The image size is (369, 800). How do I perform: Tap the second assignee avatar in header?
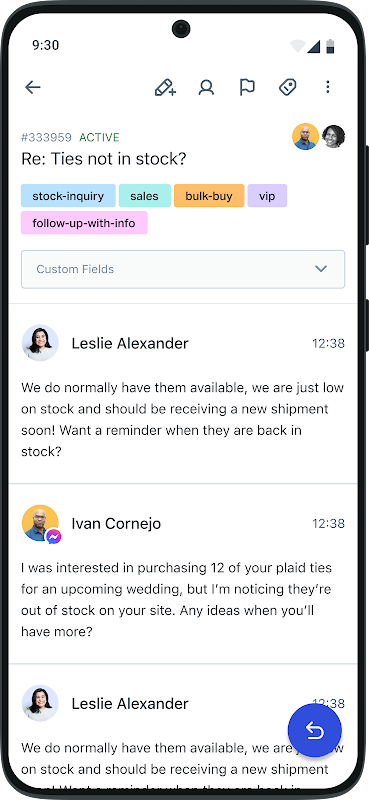(x=333, y=137)
